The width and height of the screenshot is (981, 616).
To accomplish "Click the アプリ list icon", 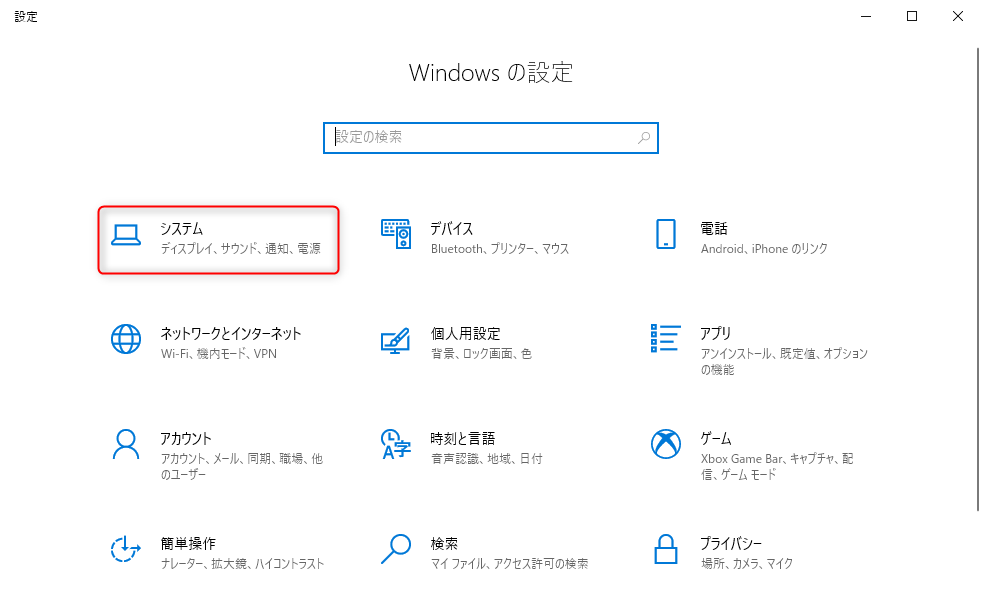I will pyautogui.click(x=666, y=338).
